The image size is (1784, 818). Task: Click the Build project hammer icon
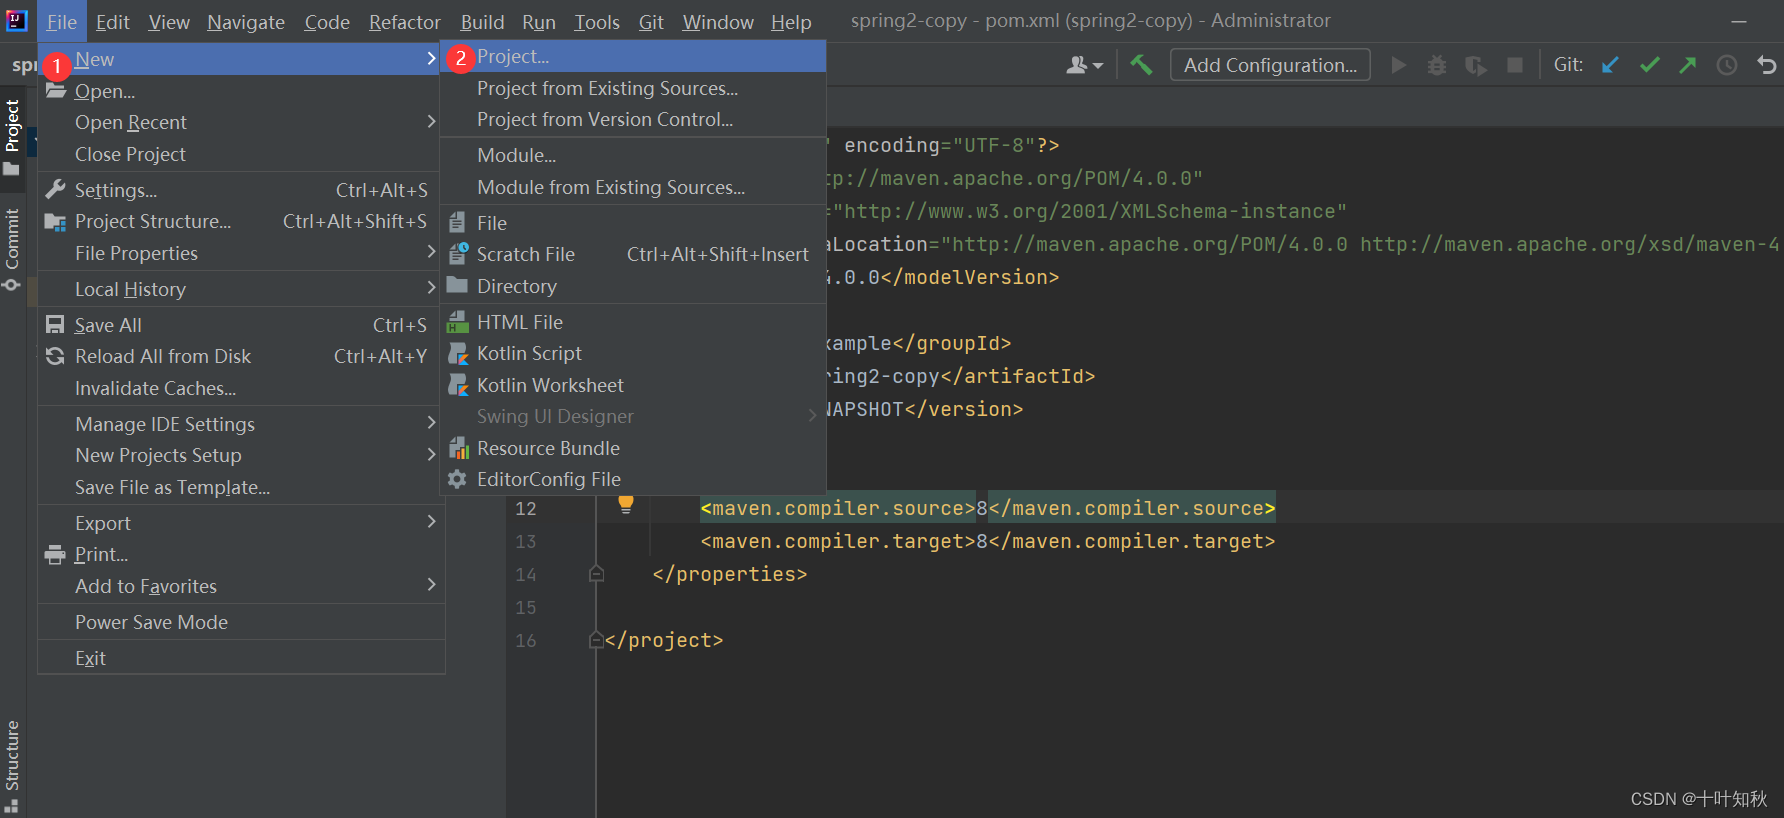(1141, 65)
